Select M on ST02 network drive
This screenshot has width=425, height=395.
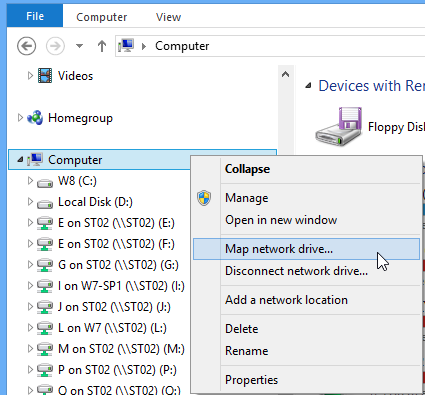[x=121, y=349]
